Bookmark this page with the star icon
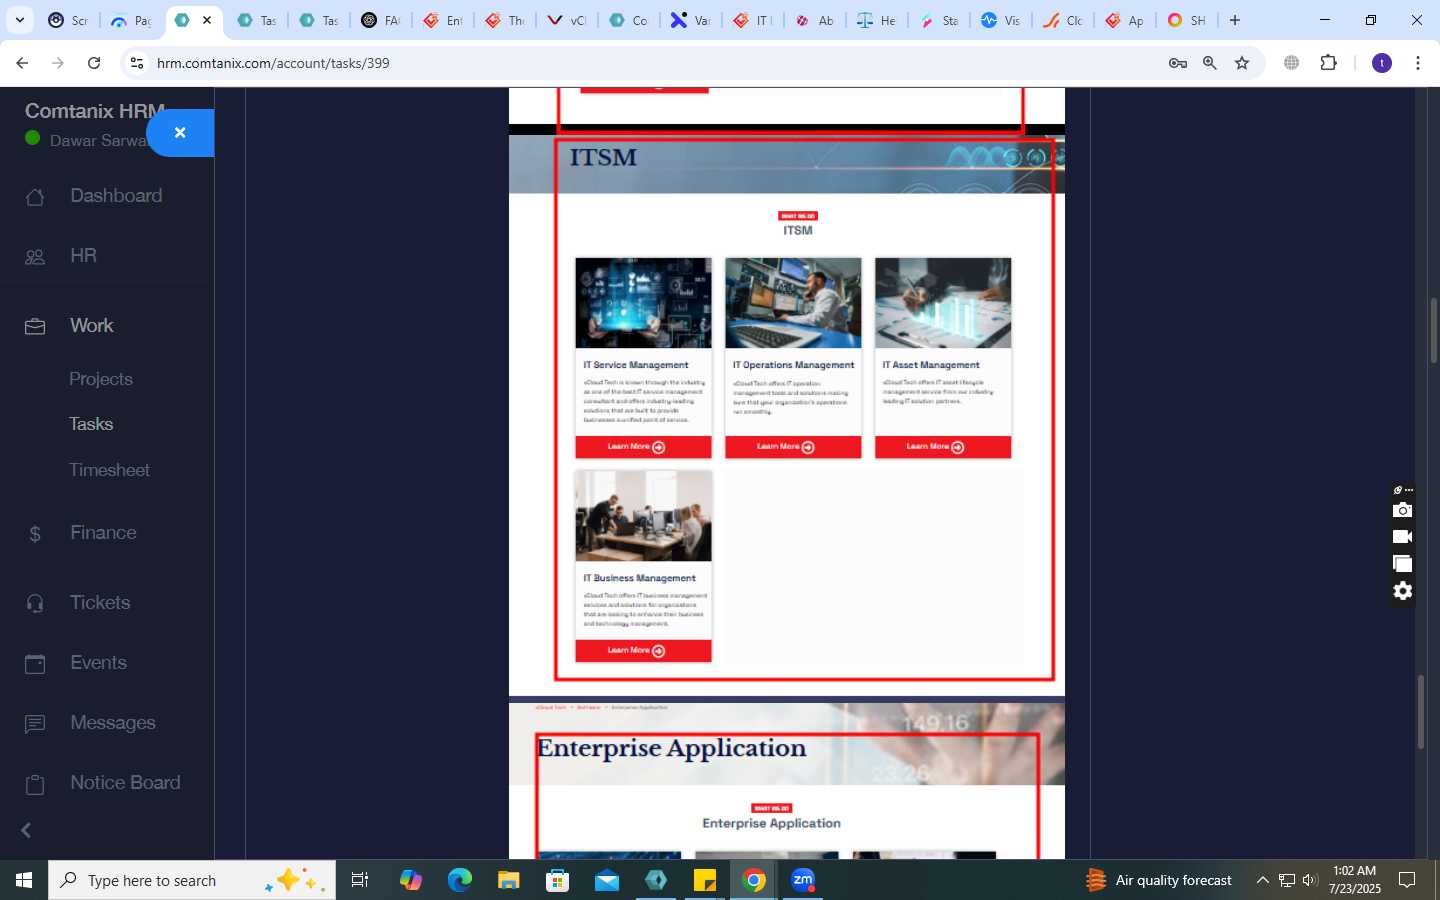 (1242, 63)
